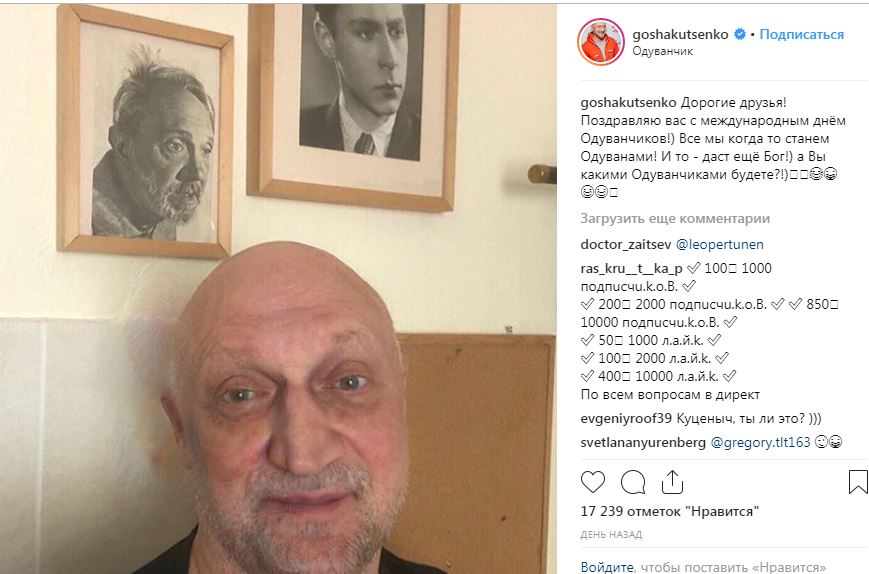The image size is (869, 574).
Task: Like the post with the heart icon
Action: 592,482
